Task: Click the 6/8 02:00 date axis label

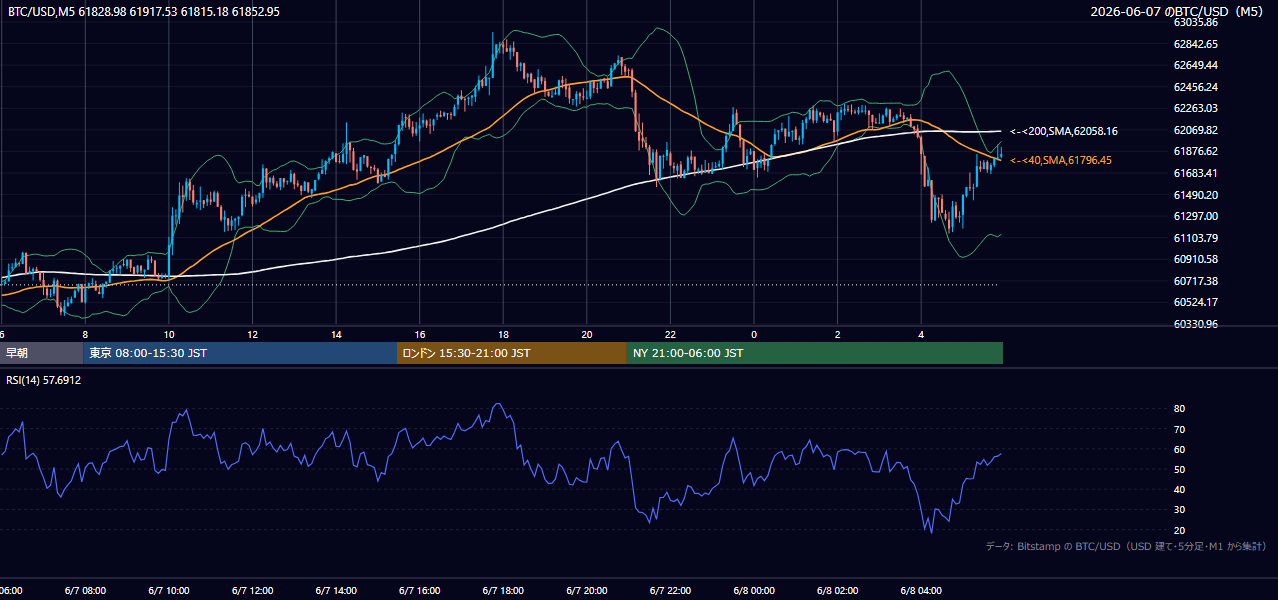Action: coord(837,591)
